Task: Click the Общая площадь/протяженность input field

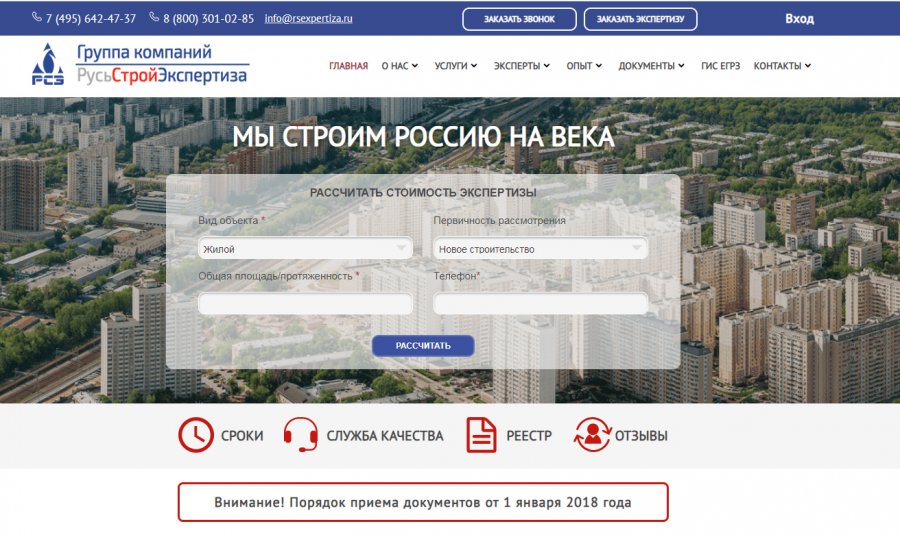Action: point(305,303)
